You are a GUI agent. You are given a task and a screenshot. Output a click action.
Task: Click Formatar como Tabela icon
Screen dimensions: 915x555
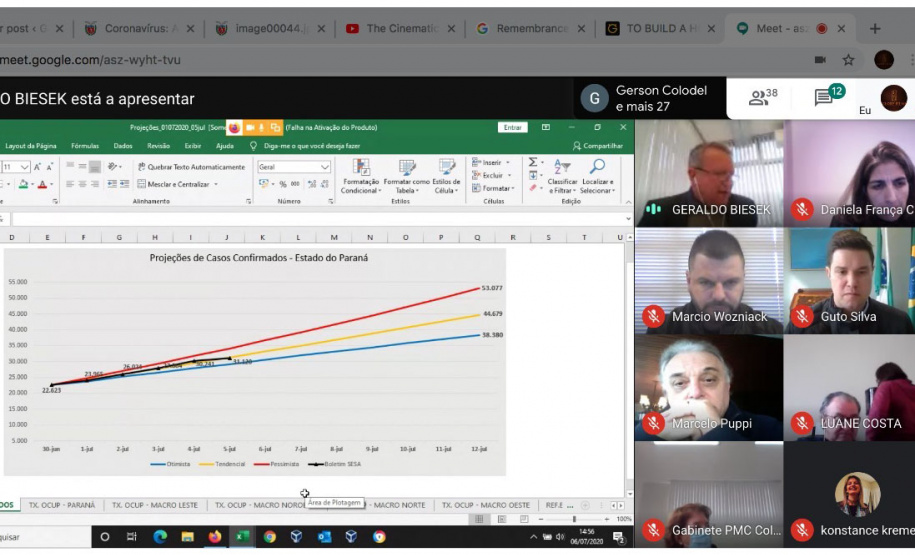[406, 168]
